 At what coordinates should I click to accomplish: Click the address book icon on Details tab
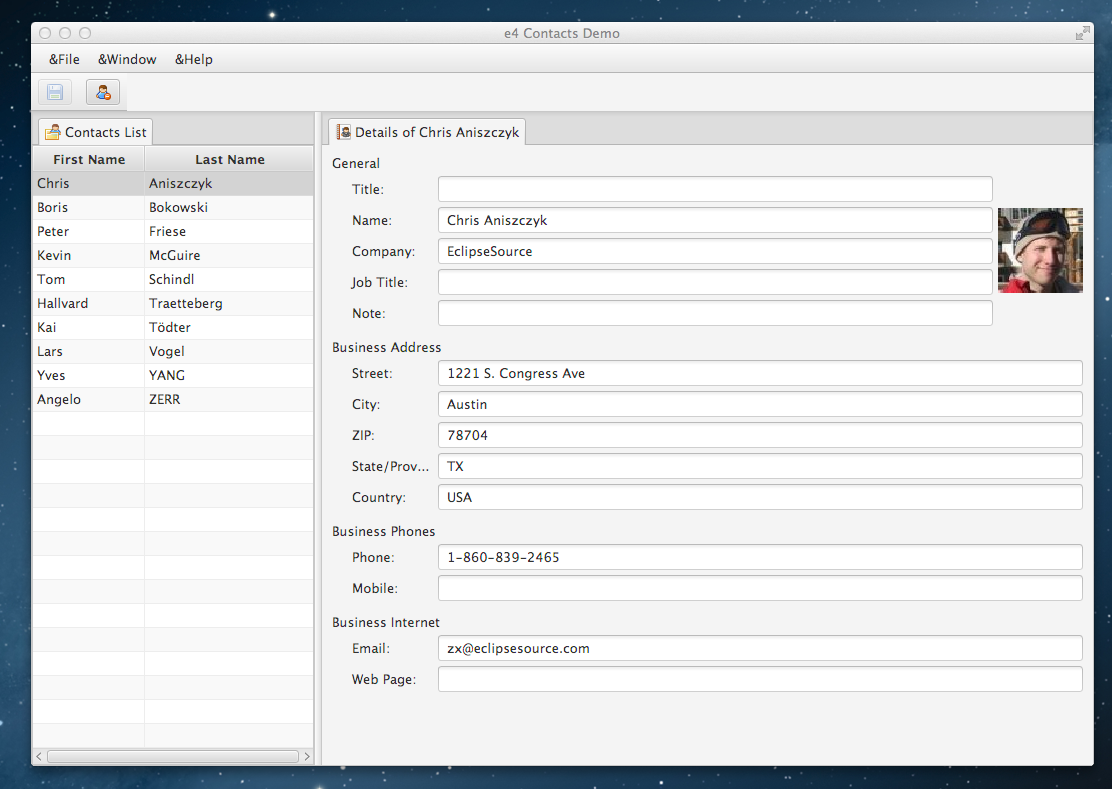pos(344,132)
